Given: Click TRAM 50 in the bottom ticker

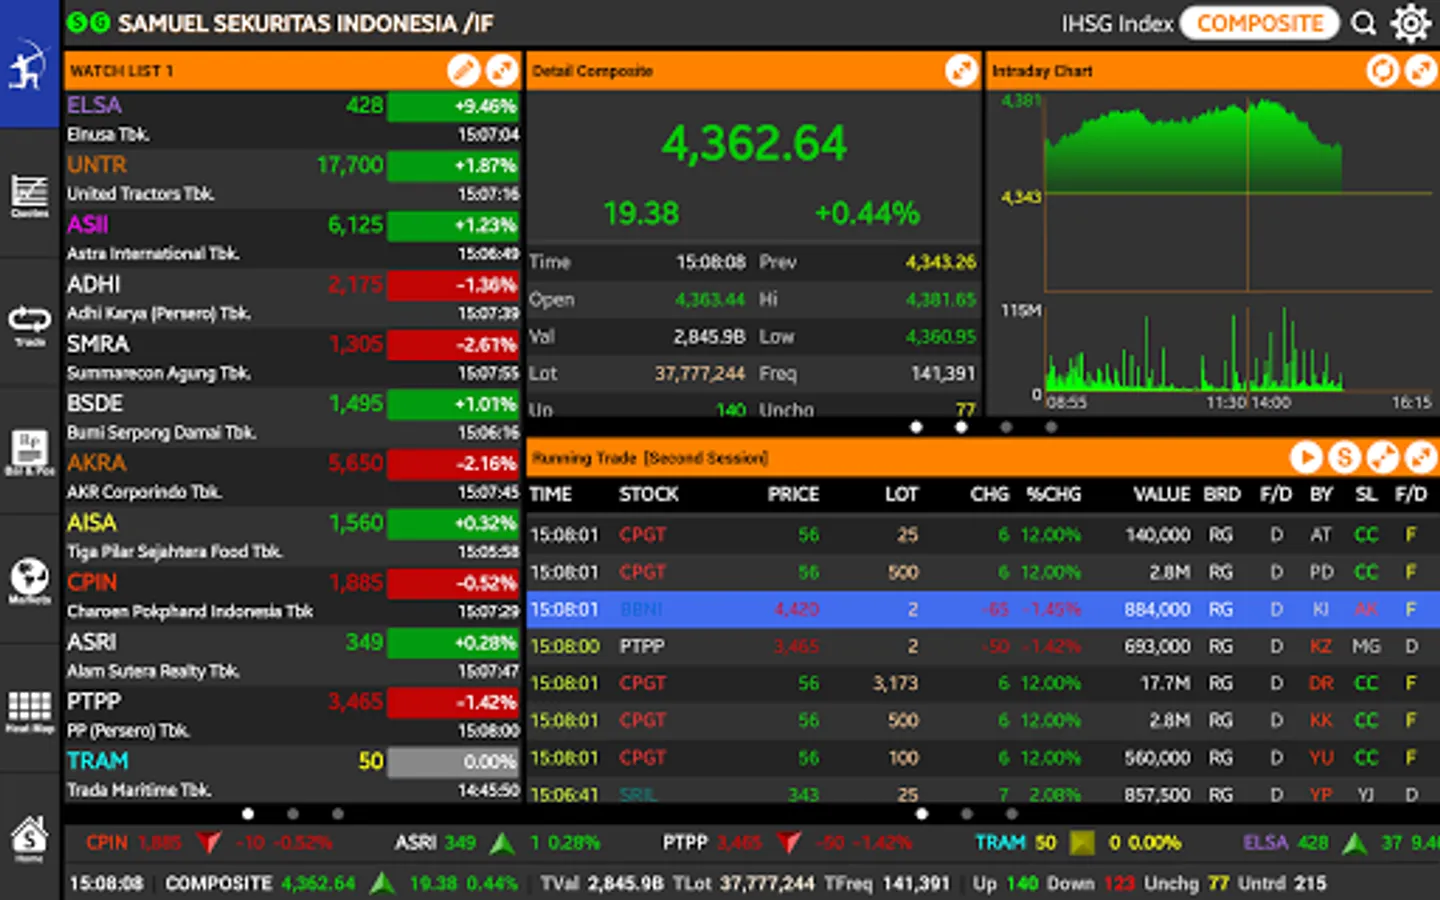Looking at the screenshot, I should [1016, 843].
